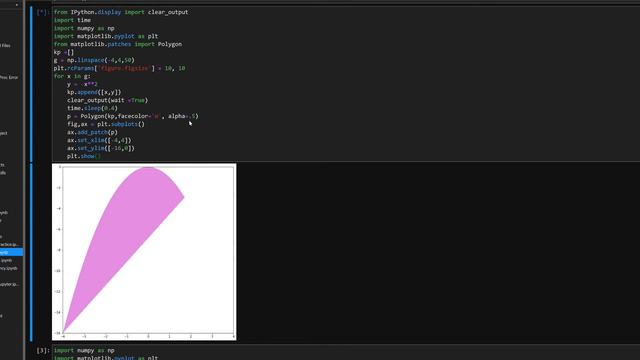This screenshot has width=640, height=360.
Task: Click the 'from matplotlib.patches import Polygon' line
Action: pyautogui.click(x=118, y=44)
